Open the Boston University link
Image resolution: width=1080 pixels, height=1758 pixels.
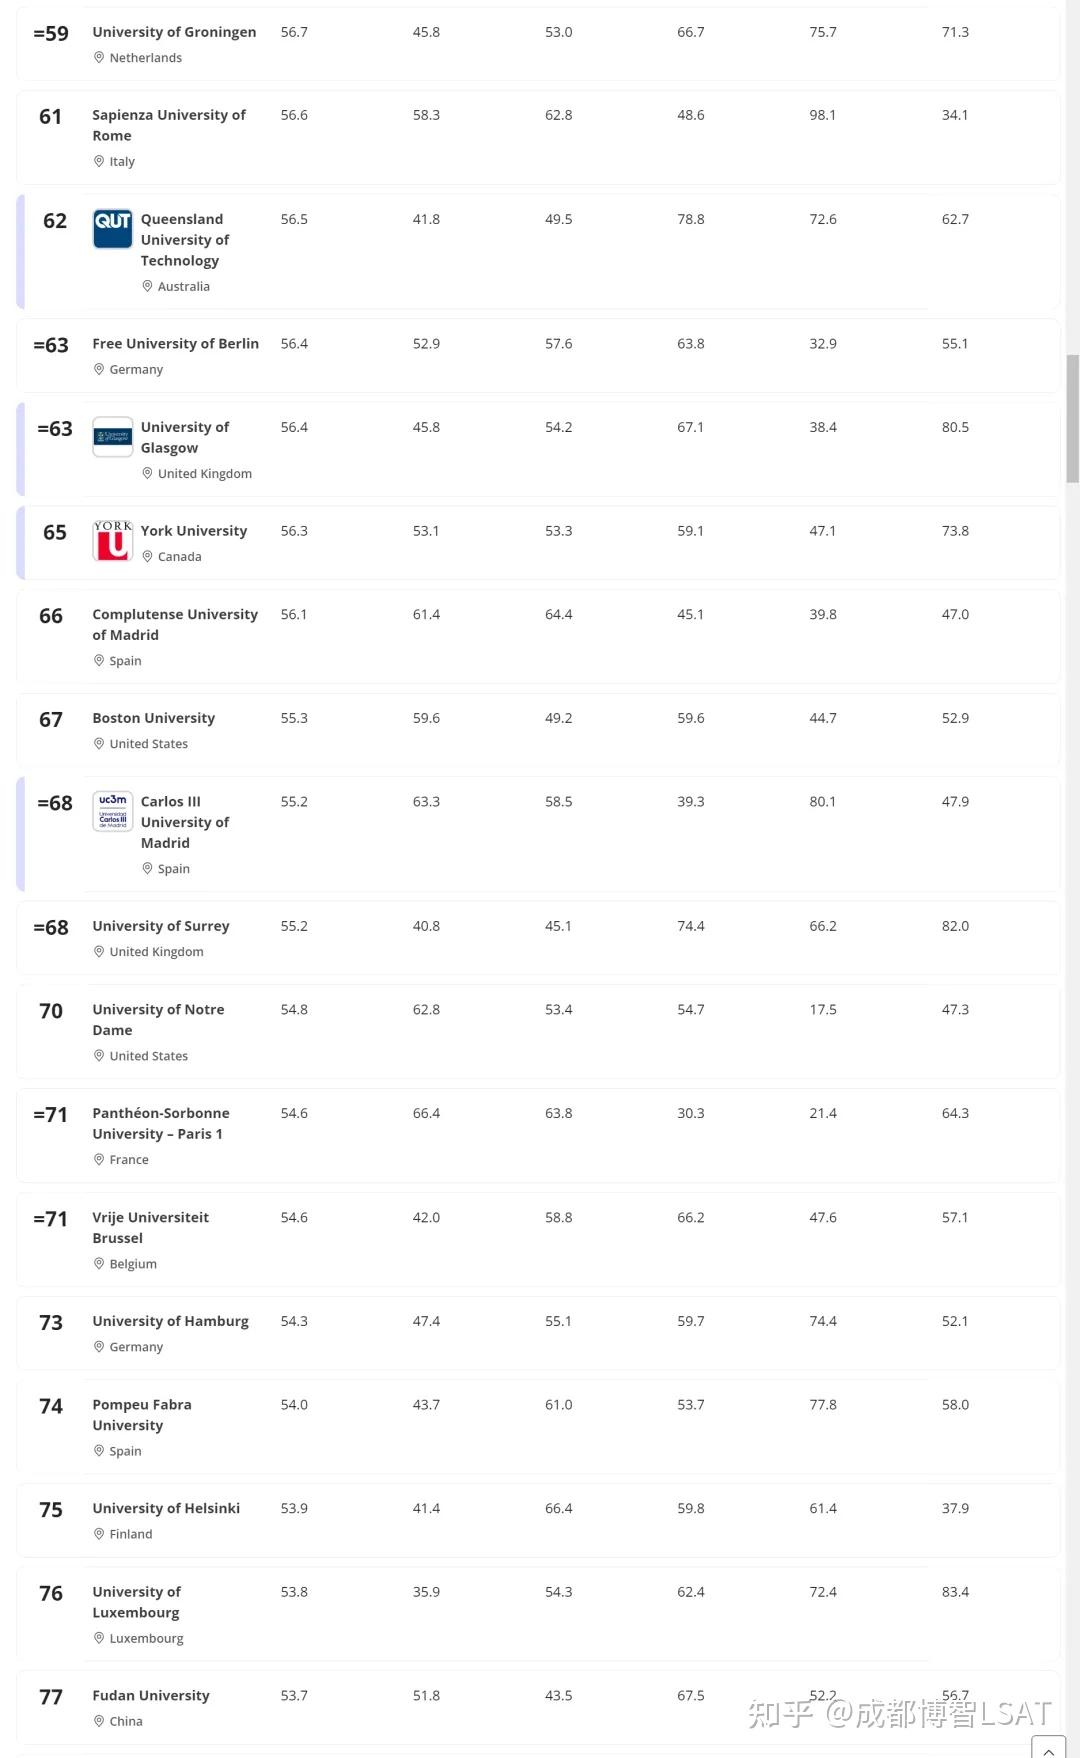pos(153,718)
